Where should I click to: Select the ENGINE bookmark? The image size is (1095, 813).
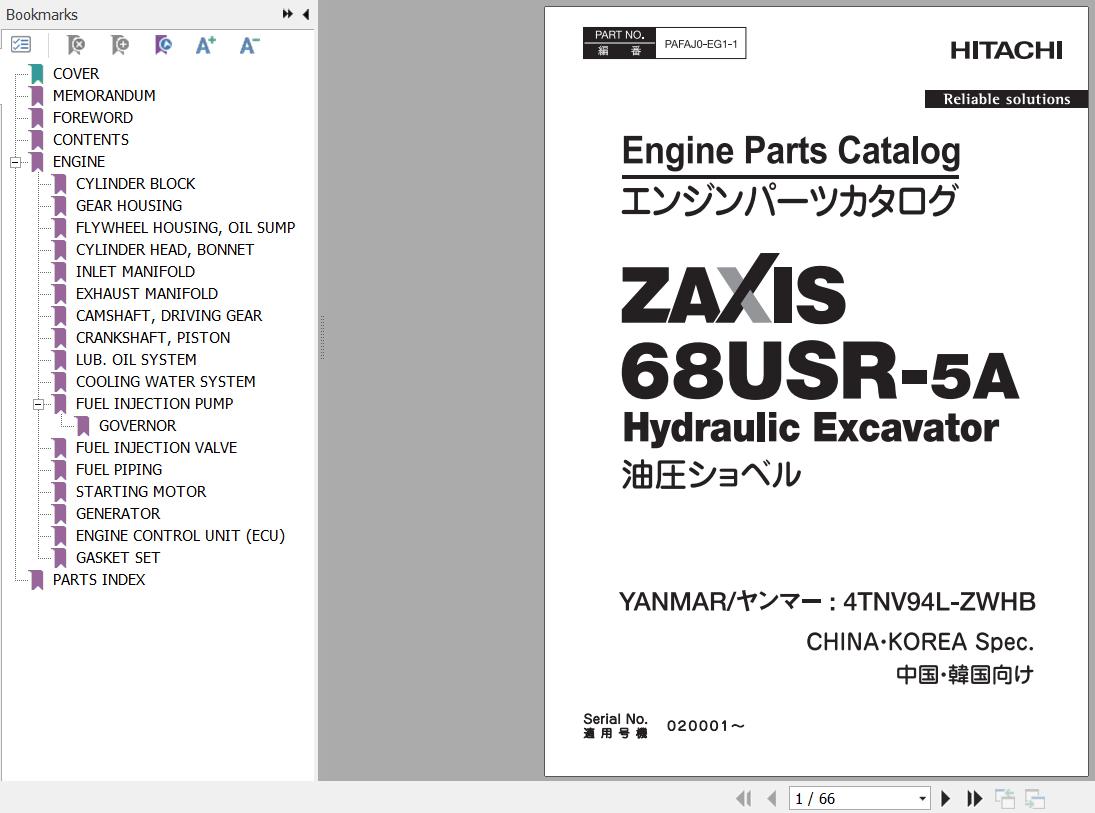[x=79, y=161]
